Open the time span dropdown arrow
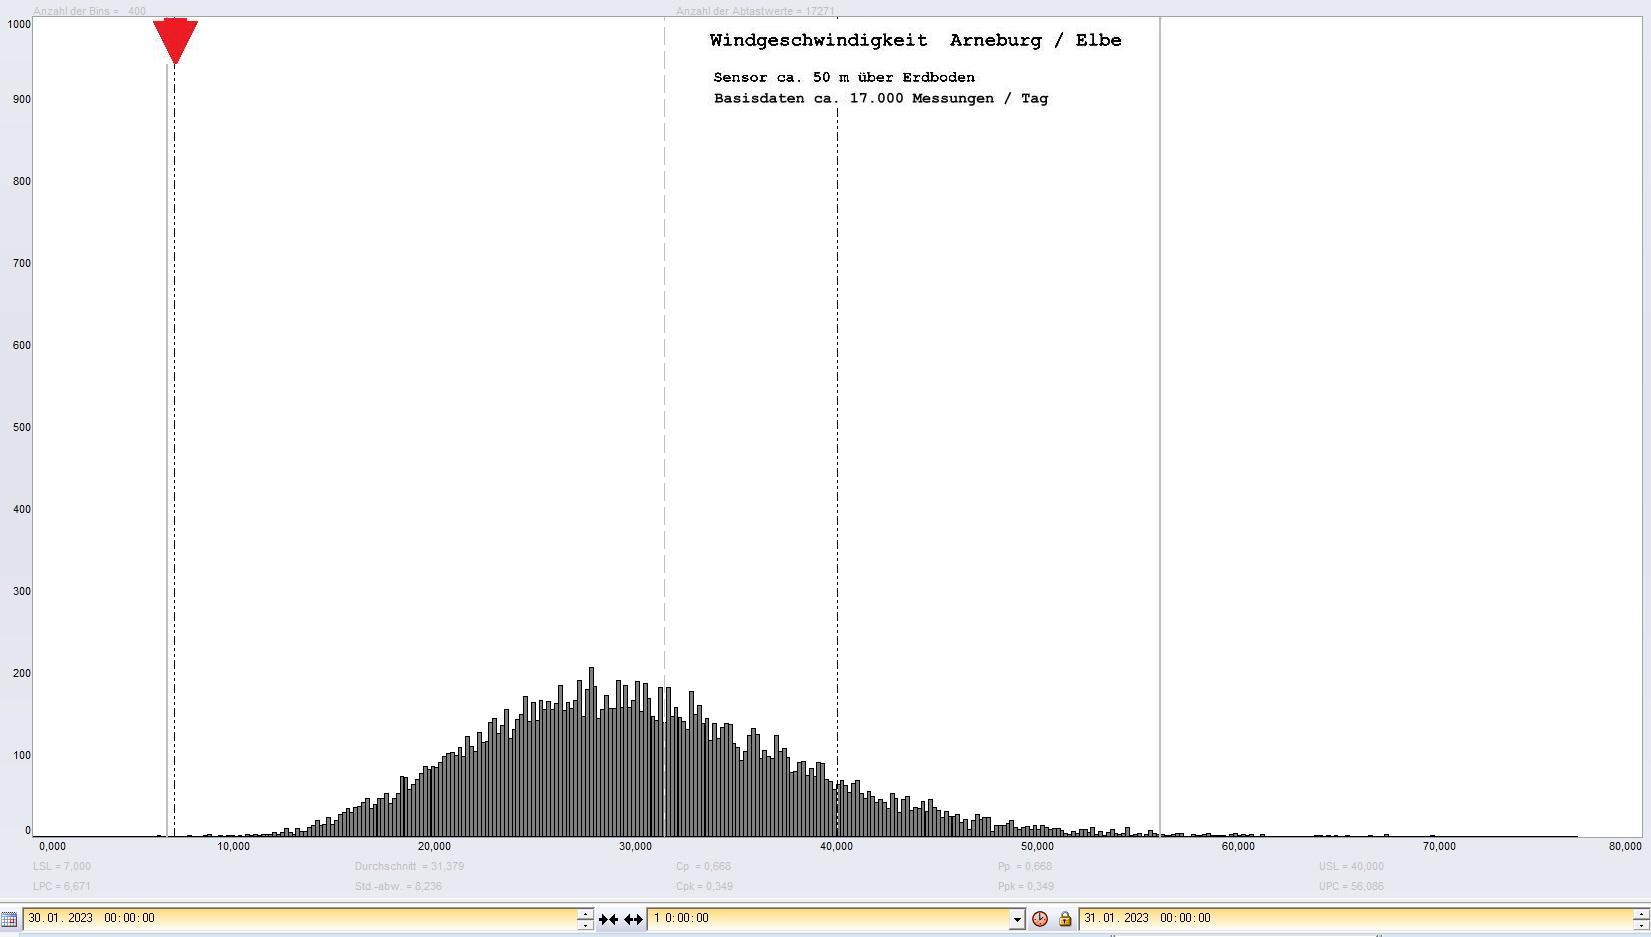Viewport: 1651px width, 937px height. click(1017, 918)
